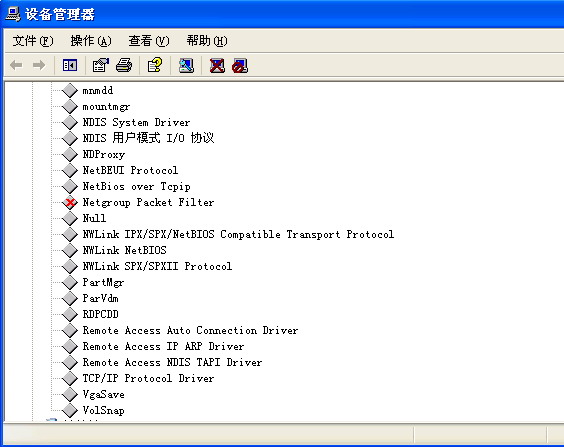Click the VolSnap device icon
This screenshot has height=447, width=564.
coord(70,410)
